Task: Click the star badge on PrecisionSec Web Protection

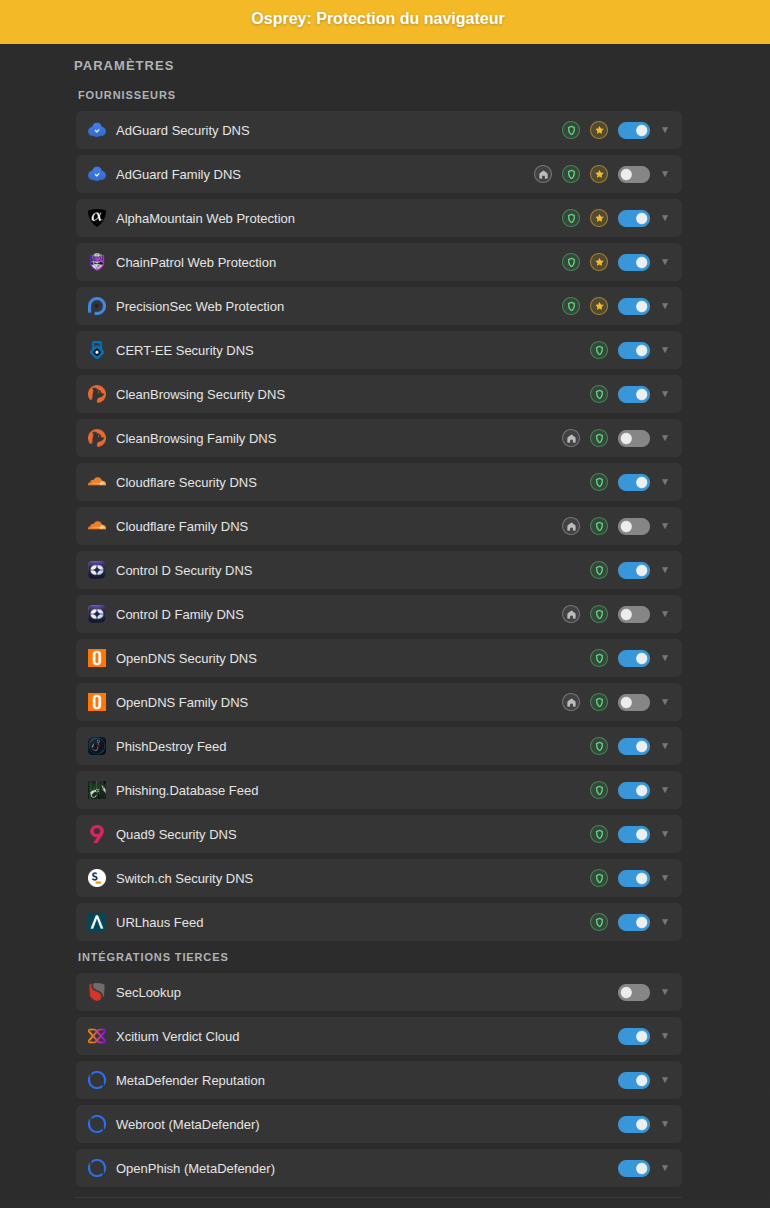Action: pyautogui.click(x=599, y=306)
